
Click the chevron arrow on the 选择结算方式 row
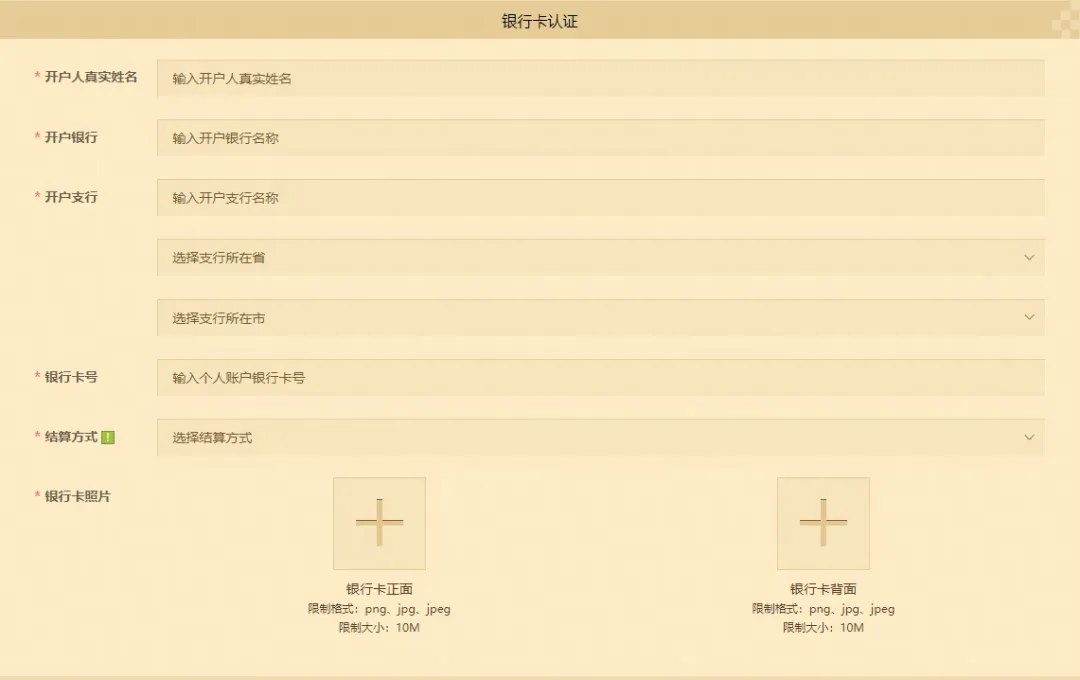pyautogui.click(x=1029, y=437)
